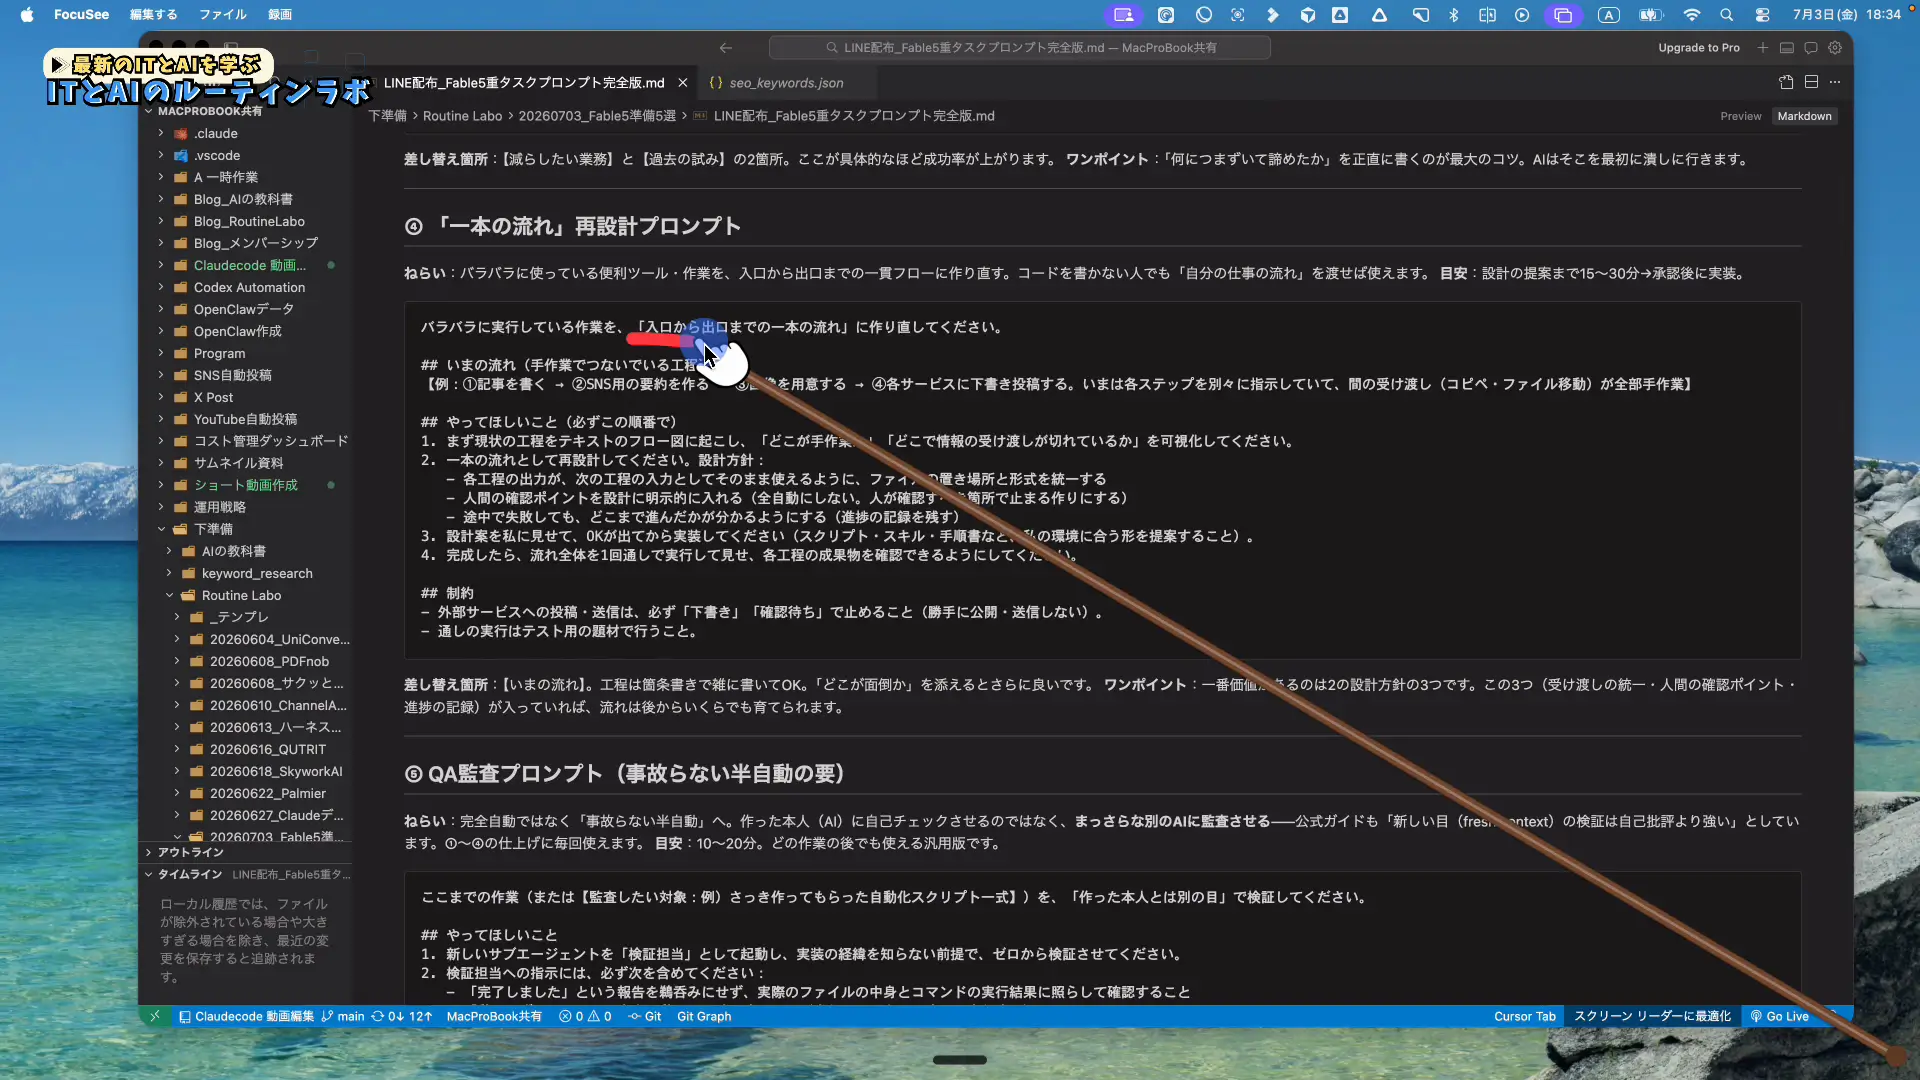Click the Git status bar item
This screenshot has width=1920, height=1080.
pos(645,1016)
